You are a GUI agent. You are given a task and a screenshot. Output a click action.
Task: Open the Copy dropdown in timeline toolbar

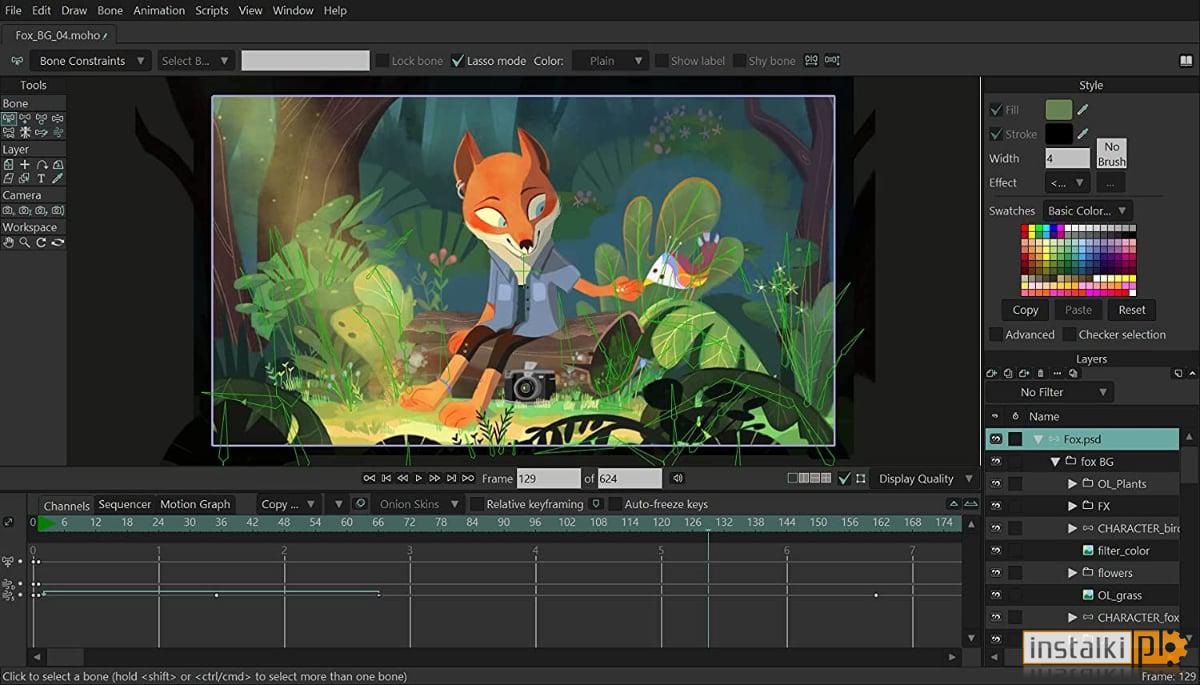point(288,504)
